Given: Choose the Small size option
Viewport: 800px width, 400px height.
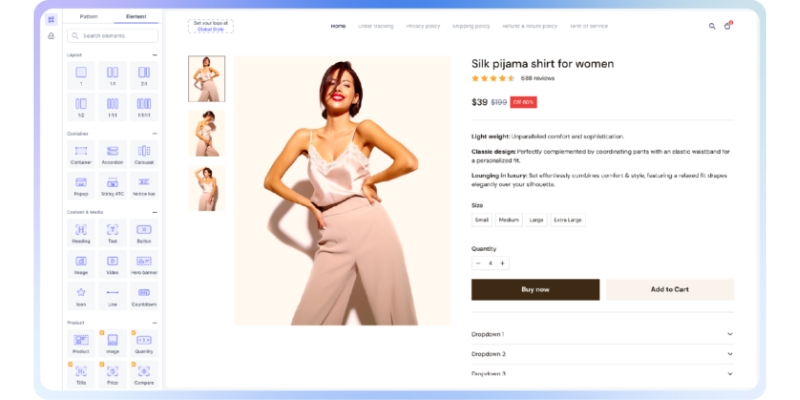Looking at the screenshot, I should tap(482, 220).
